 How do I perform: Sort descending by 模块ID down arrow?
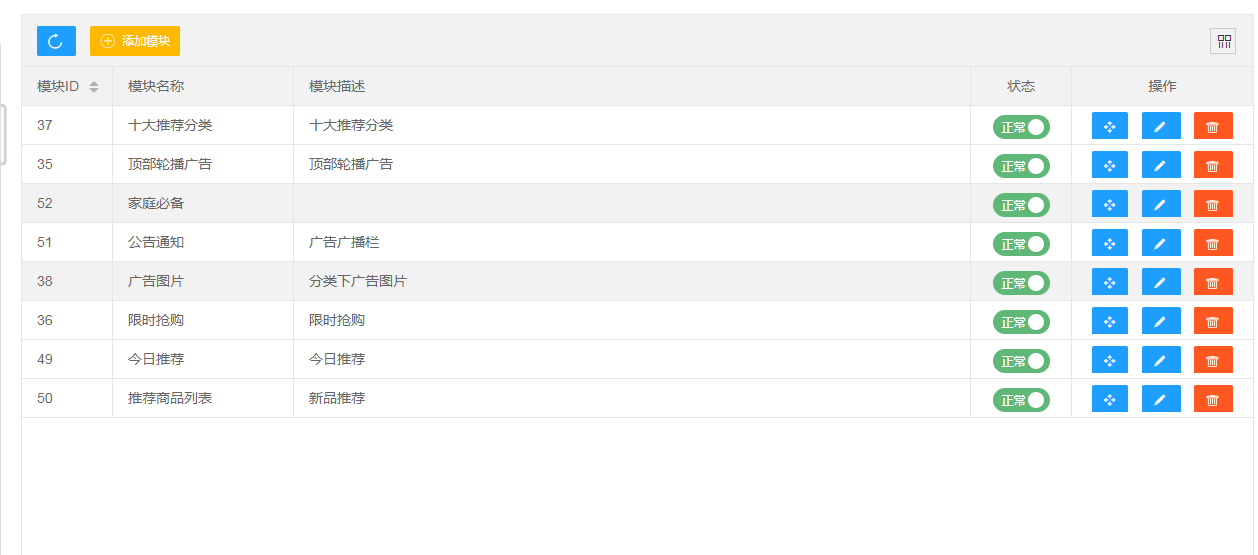(94, 91)
